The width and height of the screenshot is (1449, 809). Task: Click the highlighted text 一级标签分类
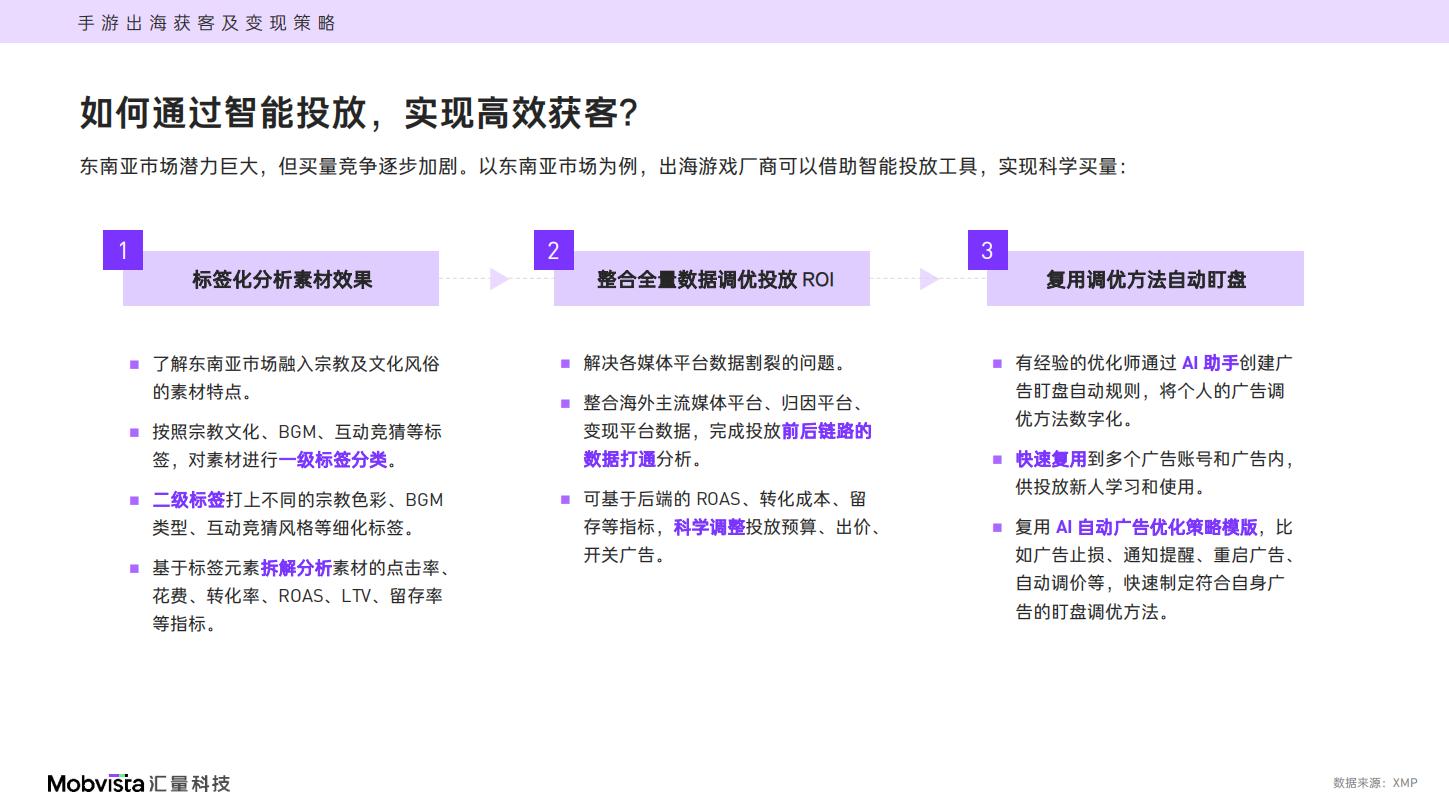coord(333,460)
